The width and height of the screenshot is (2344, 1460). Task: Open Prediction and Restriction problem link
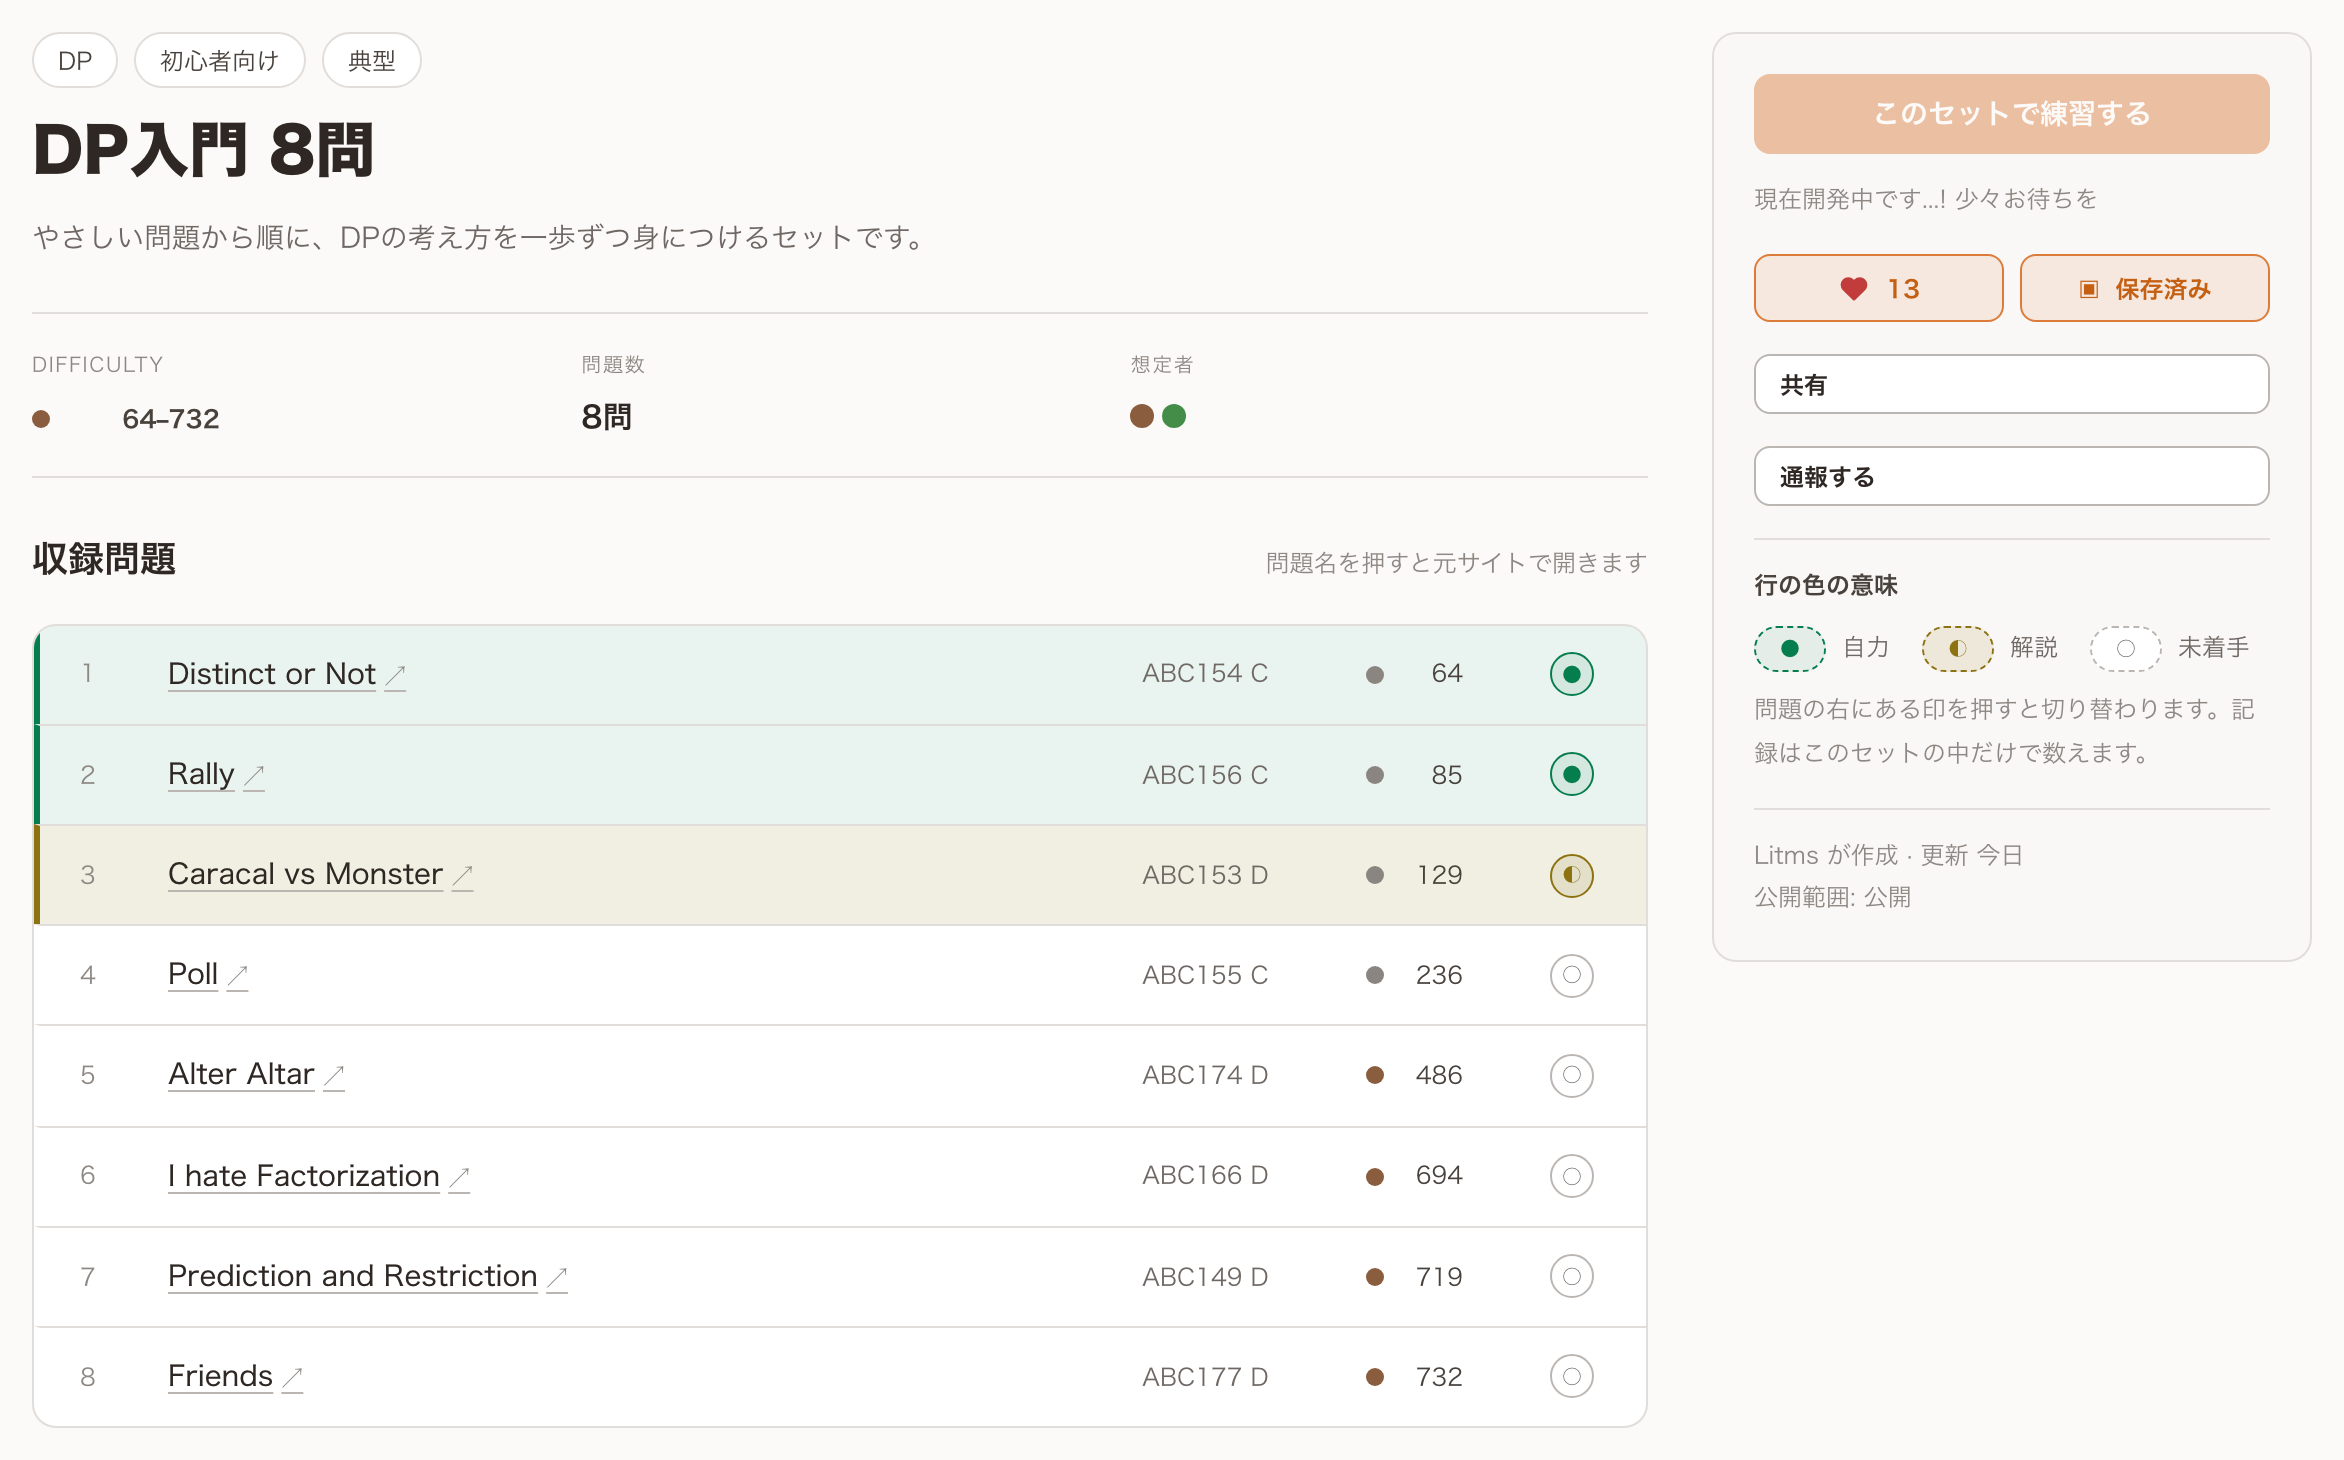click(353, 1276)
